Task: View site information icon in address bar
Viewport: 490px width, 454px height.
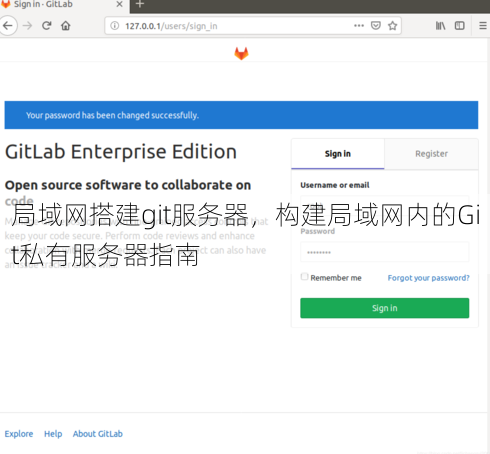Action: tap(114, 26)
